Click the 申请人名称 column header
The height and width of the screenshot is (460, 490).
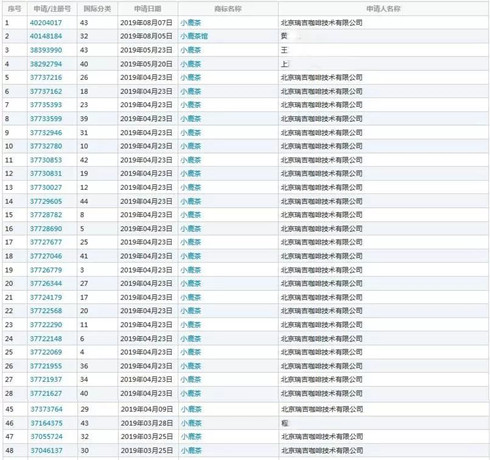point(383,9)
